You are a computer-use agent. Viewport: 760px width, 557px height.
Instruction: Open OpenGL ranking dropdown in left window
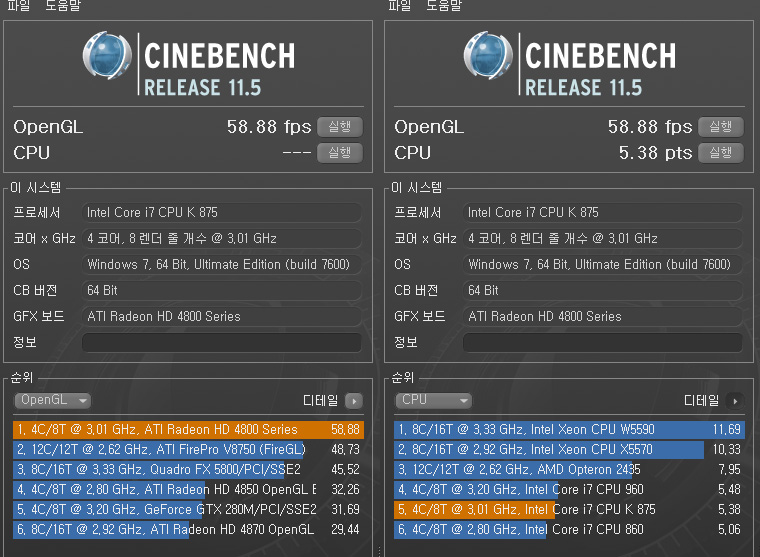click(52, 400)
